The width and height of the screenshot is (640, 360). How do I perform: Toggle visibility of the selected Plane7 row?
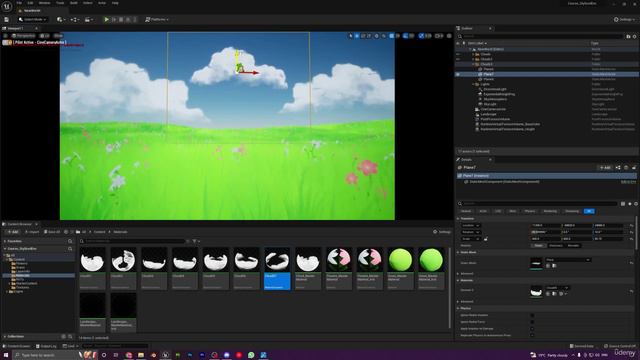(458, 74)
